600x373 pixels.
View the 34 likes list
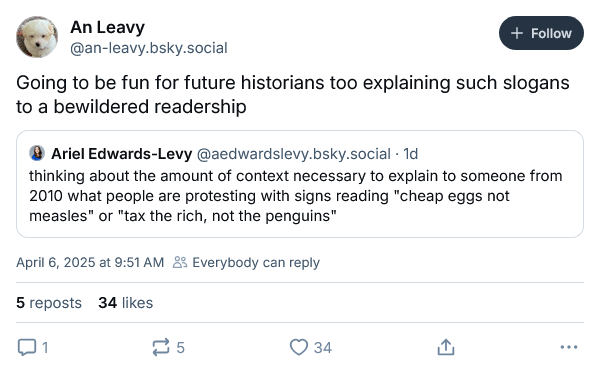126,303
